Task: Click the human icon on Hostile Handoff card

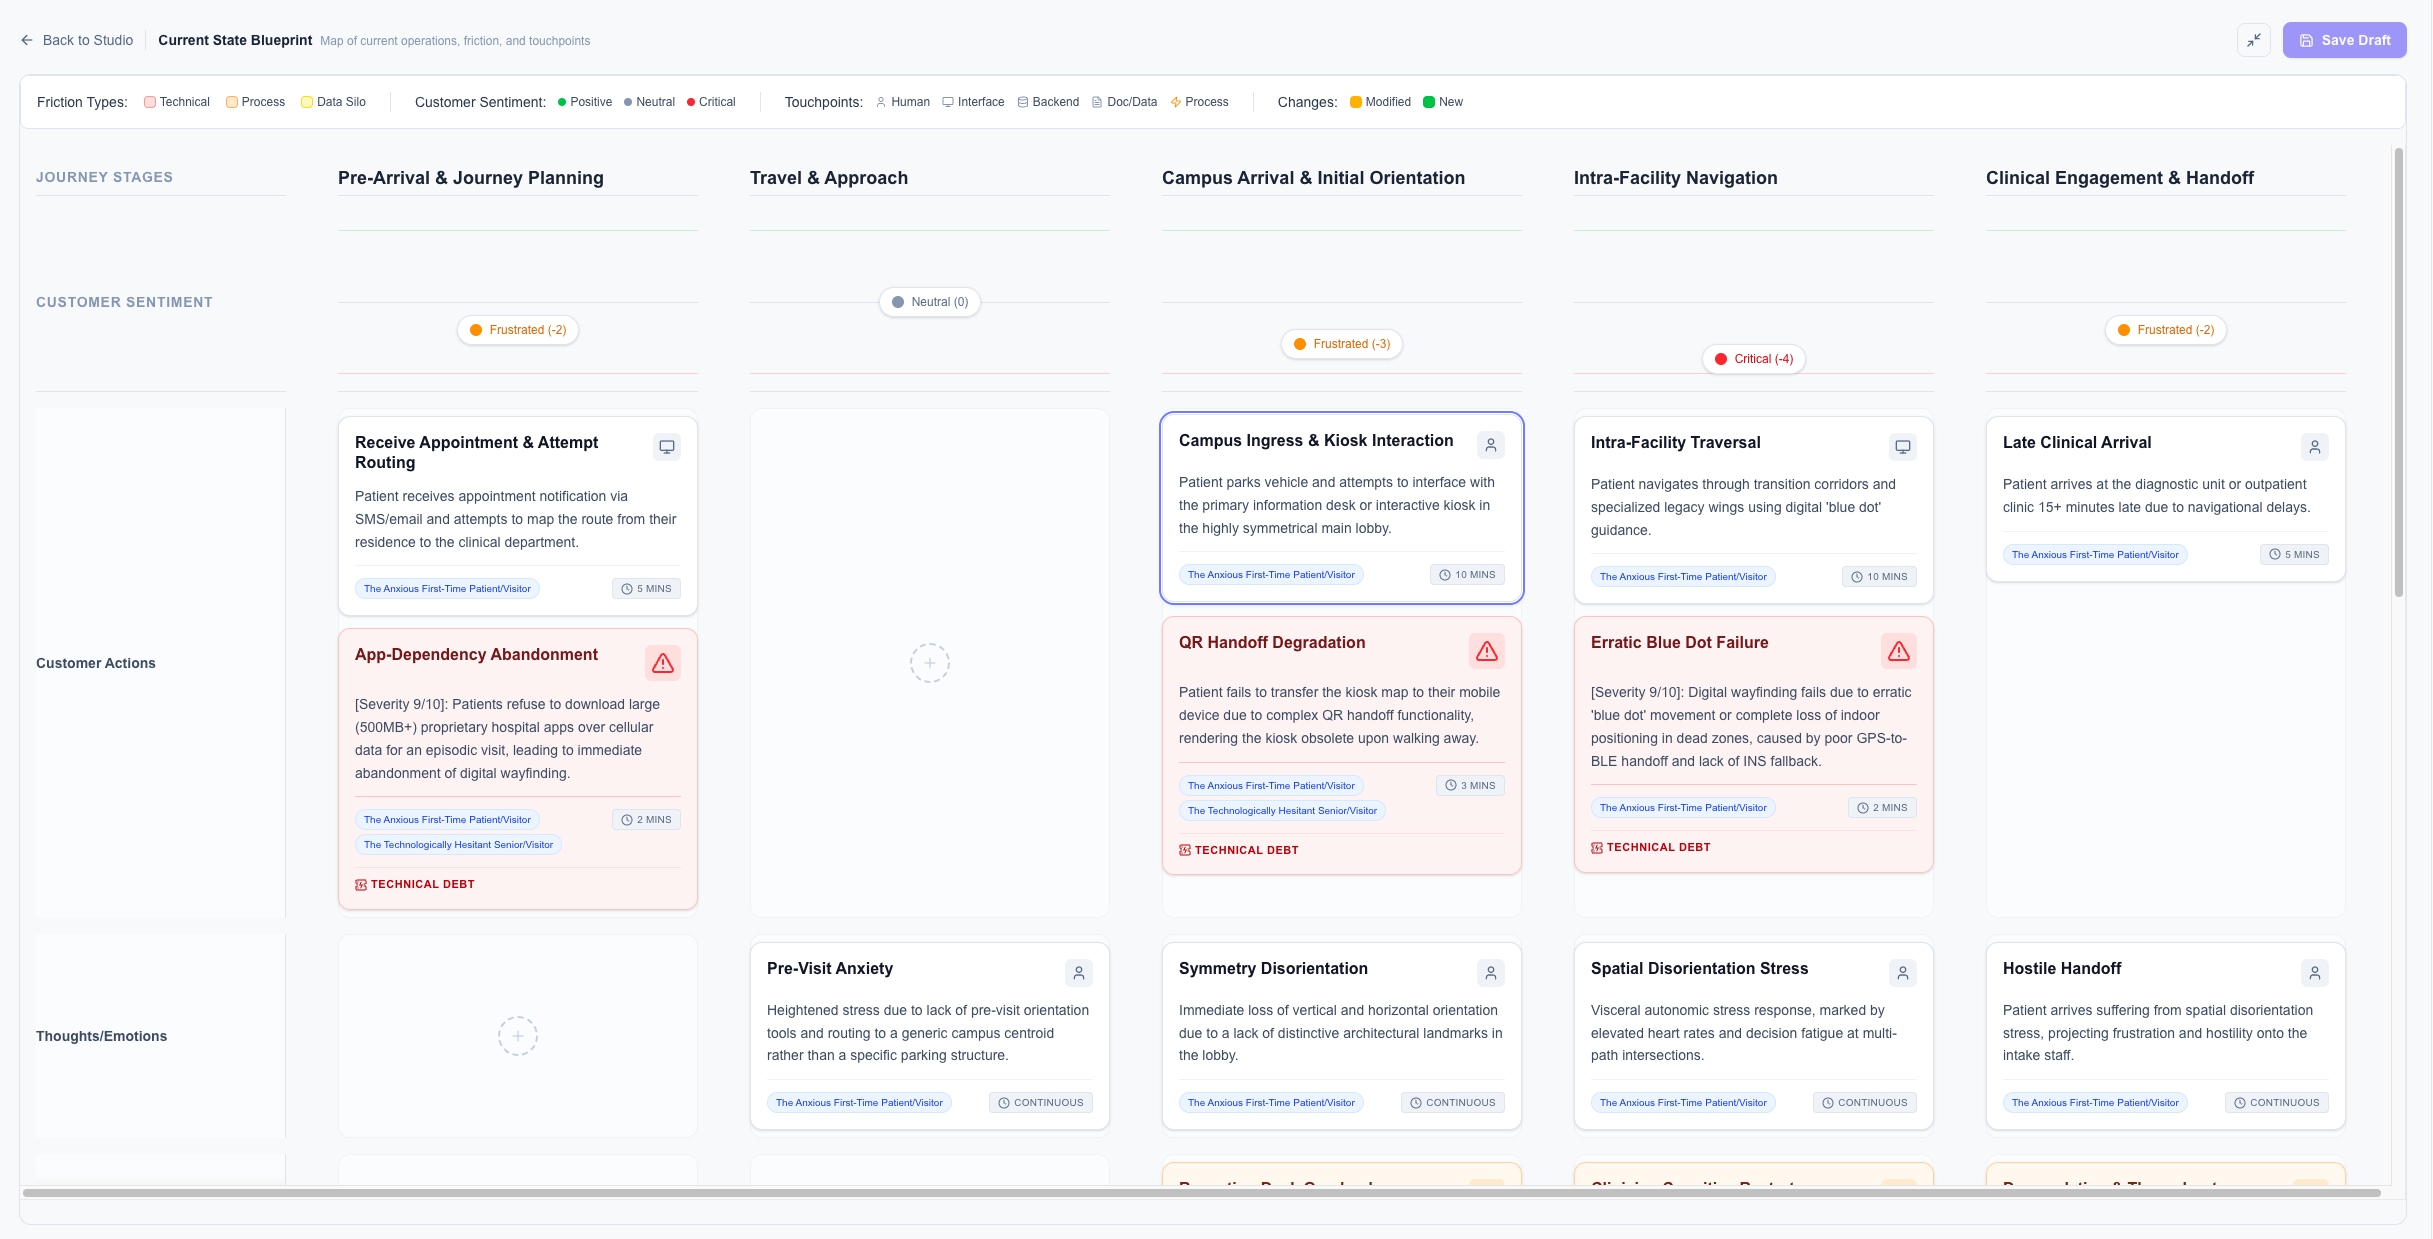Action: click(x=2314, y=973)
